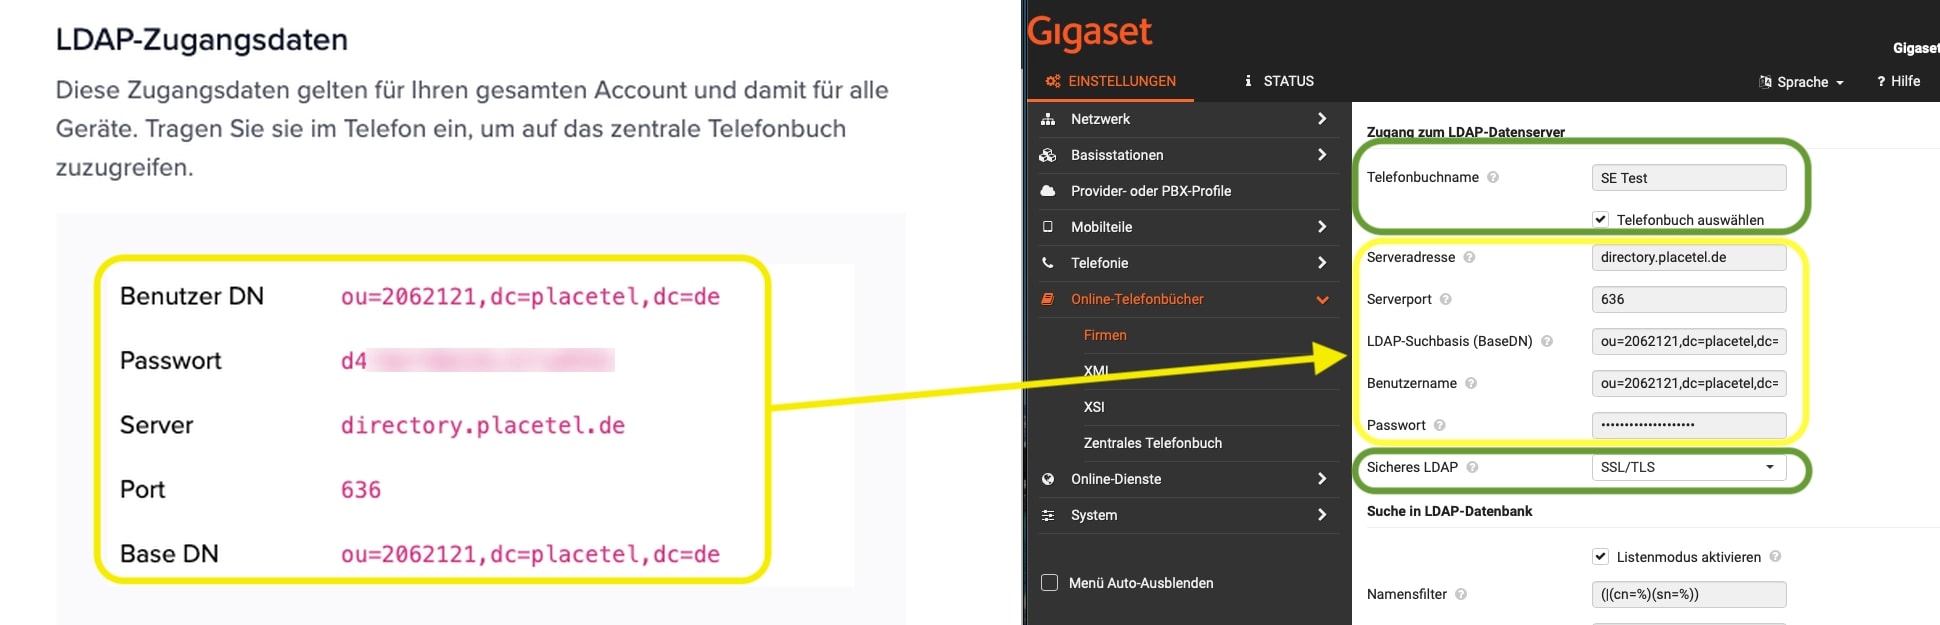The image size is (1940, 625).
Task: Click help icon beside Listenmodus aktivieren
Action: pyautogui.click(x=1775, y=557)
